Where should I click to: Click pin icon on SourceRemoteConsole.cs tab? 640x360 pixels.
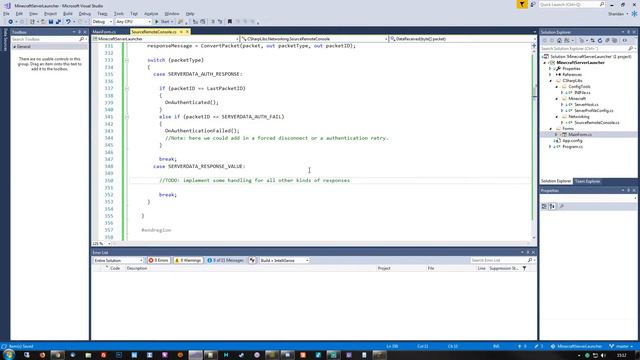click(x=181, y=32)
